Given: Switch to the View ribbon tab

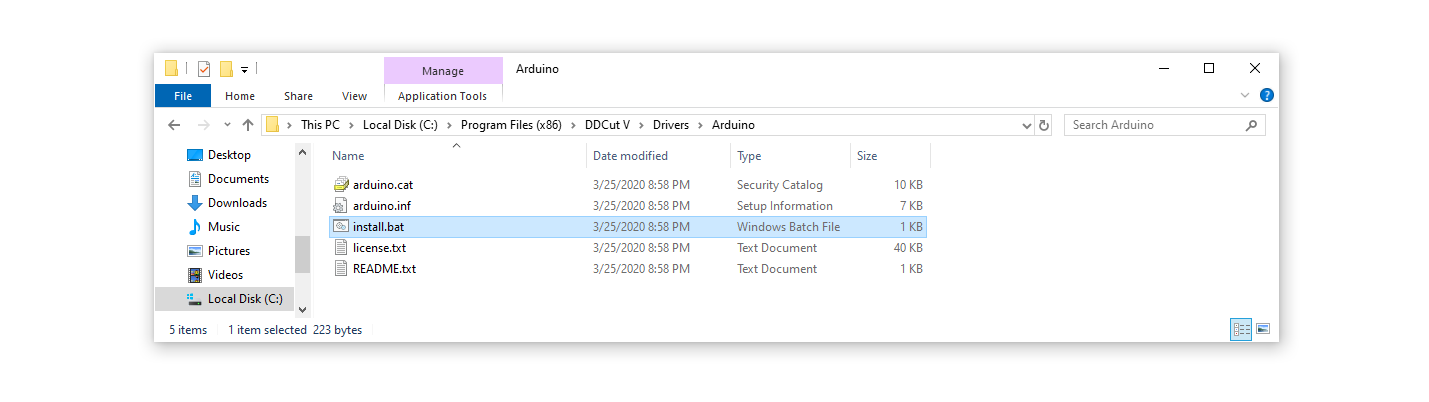Looking at the screenshot, I should [x=354, y=96].
